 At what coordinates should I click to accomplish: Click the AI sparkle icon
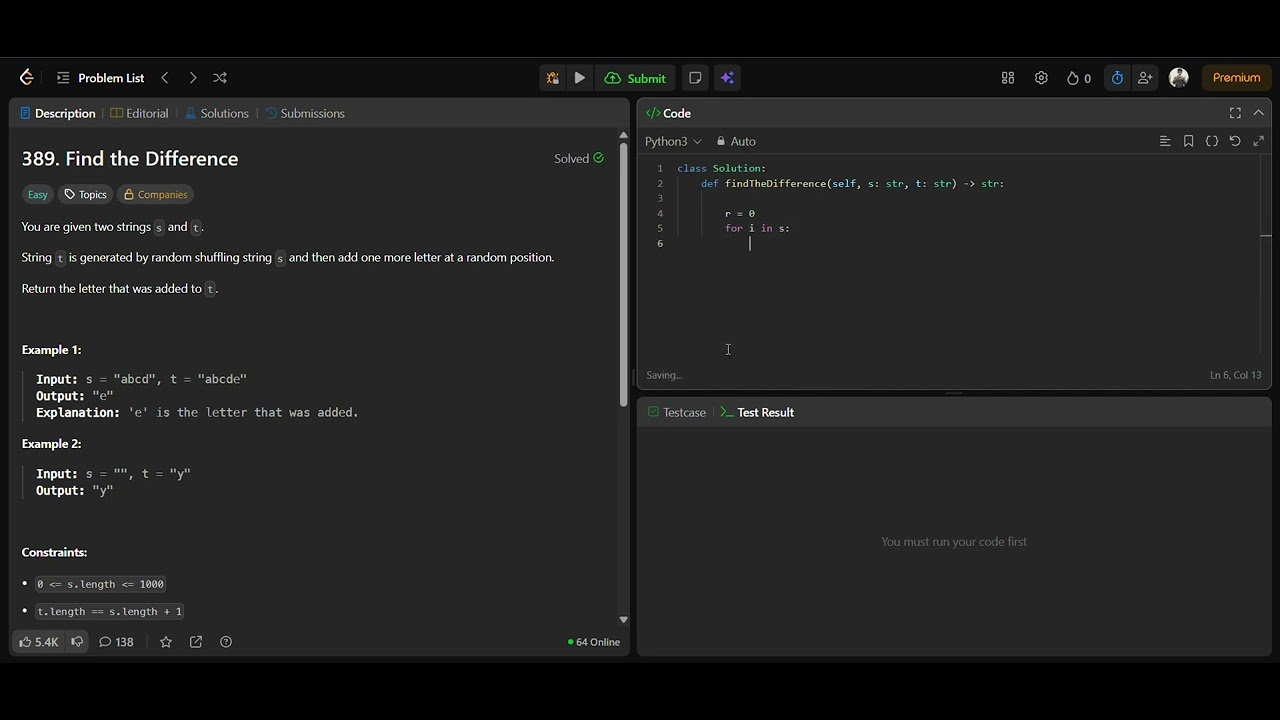pos(727,78)
